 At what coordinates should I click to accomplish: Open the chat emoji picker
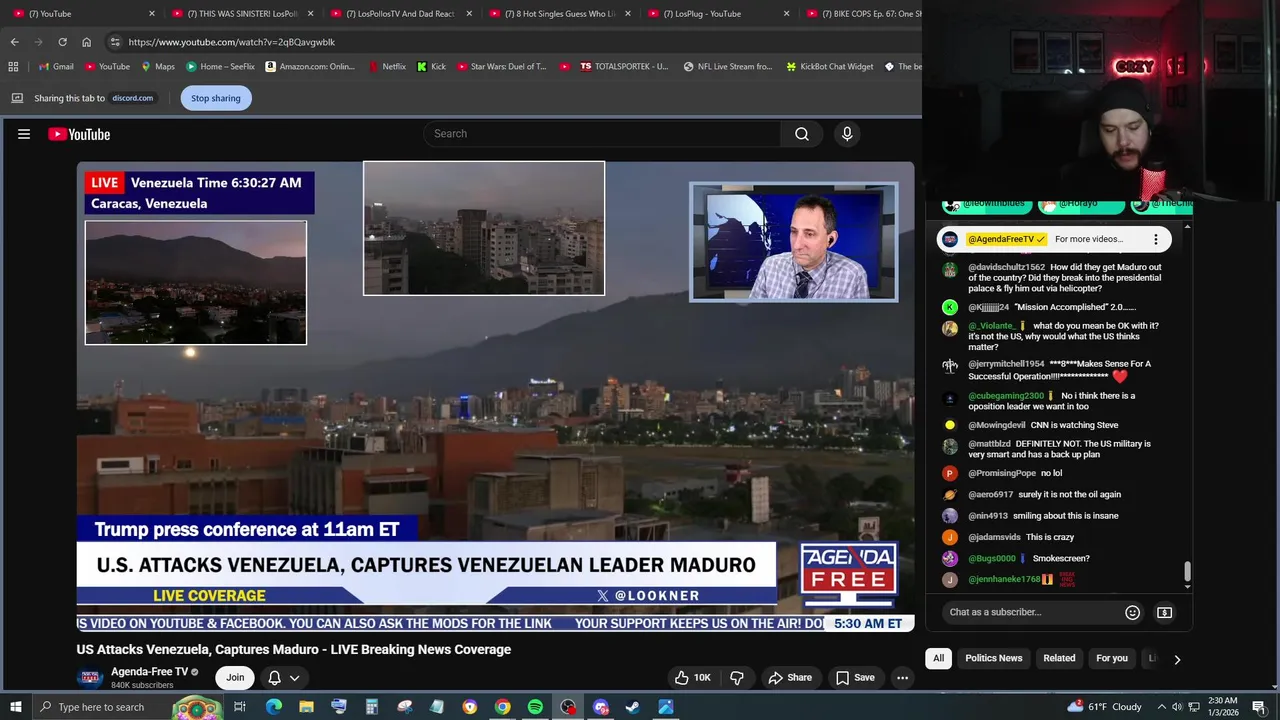click(1132, 612)
